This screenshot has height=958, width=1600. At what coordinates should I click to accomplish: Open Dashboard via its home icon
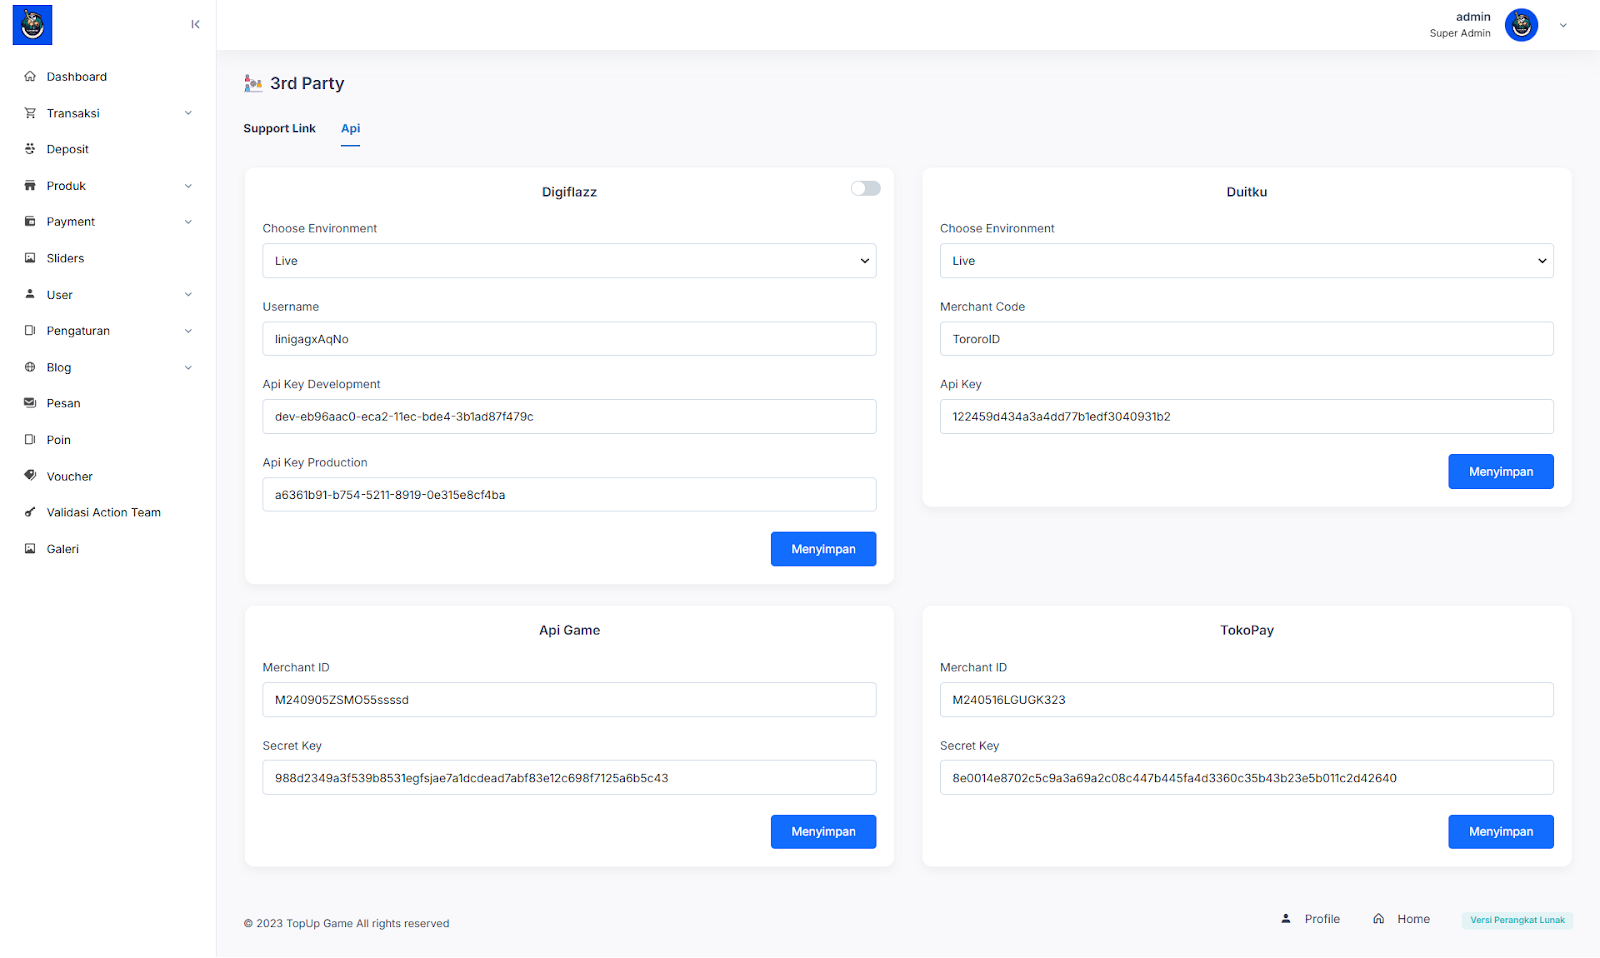[x=30, y=77]
